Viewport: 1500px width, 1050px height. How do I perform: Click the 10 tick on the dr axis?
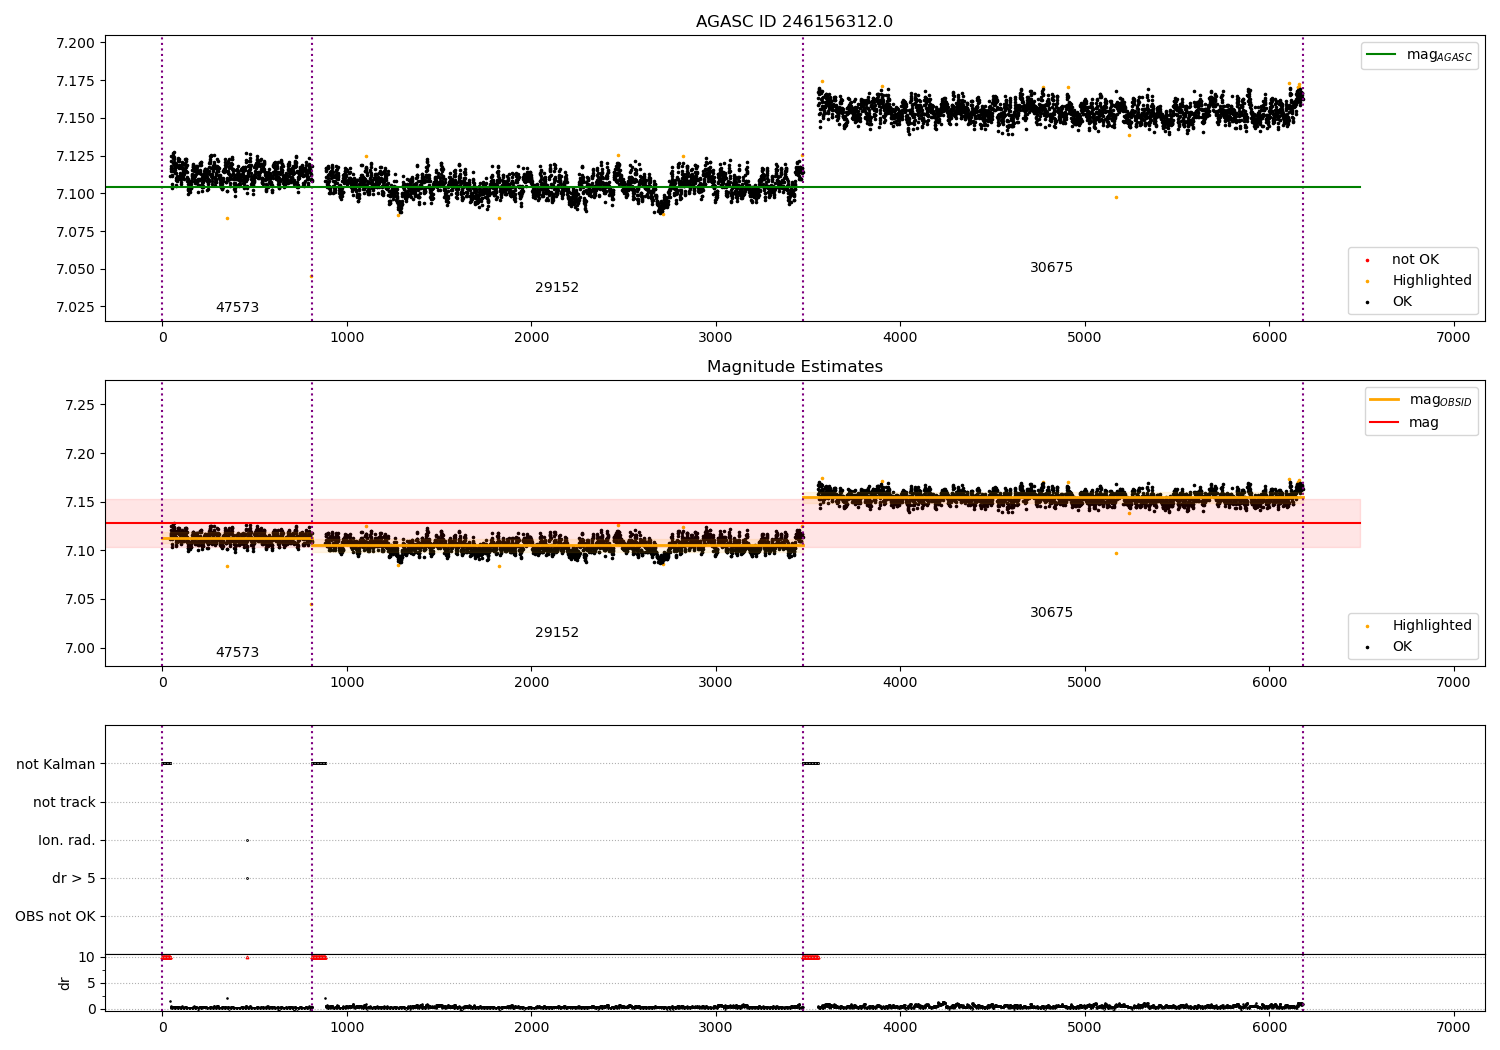click(87, 958)
